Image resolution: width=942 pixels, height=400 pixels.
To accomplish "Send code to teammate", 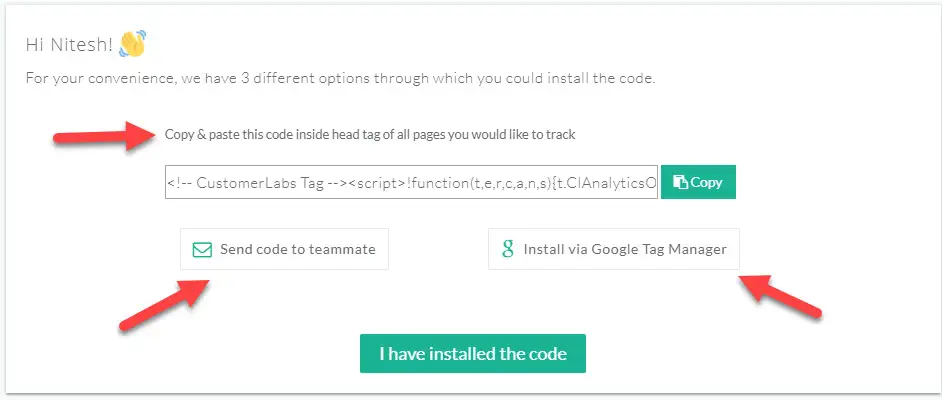I will [x=284, y=249].
